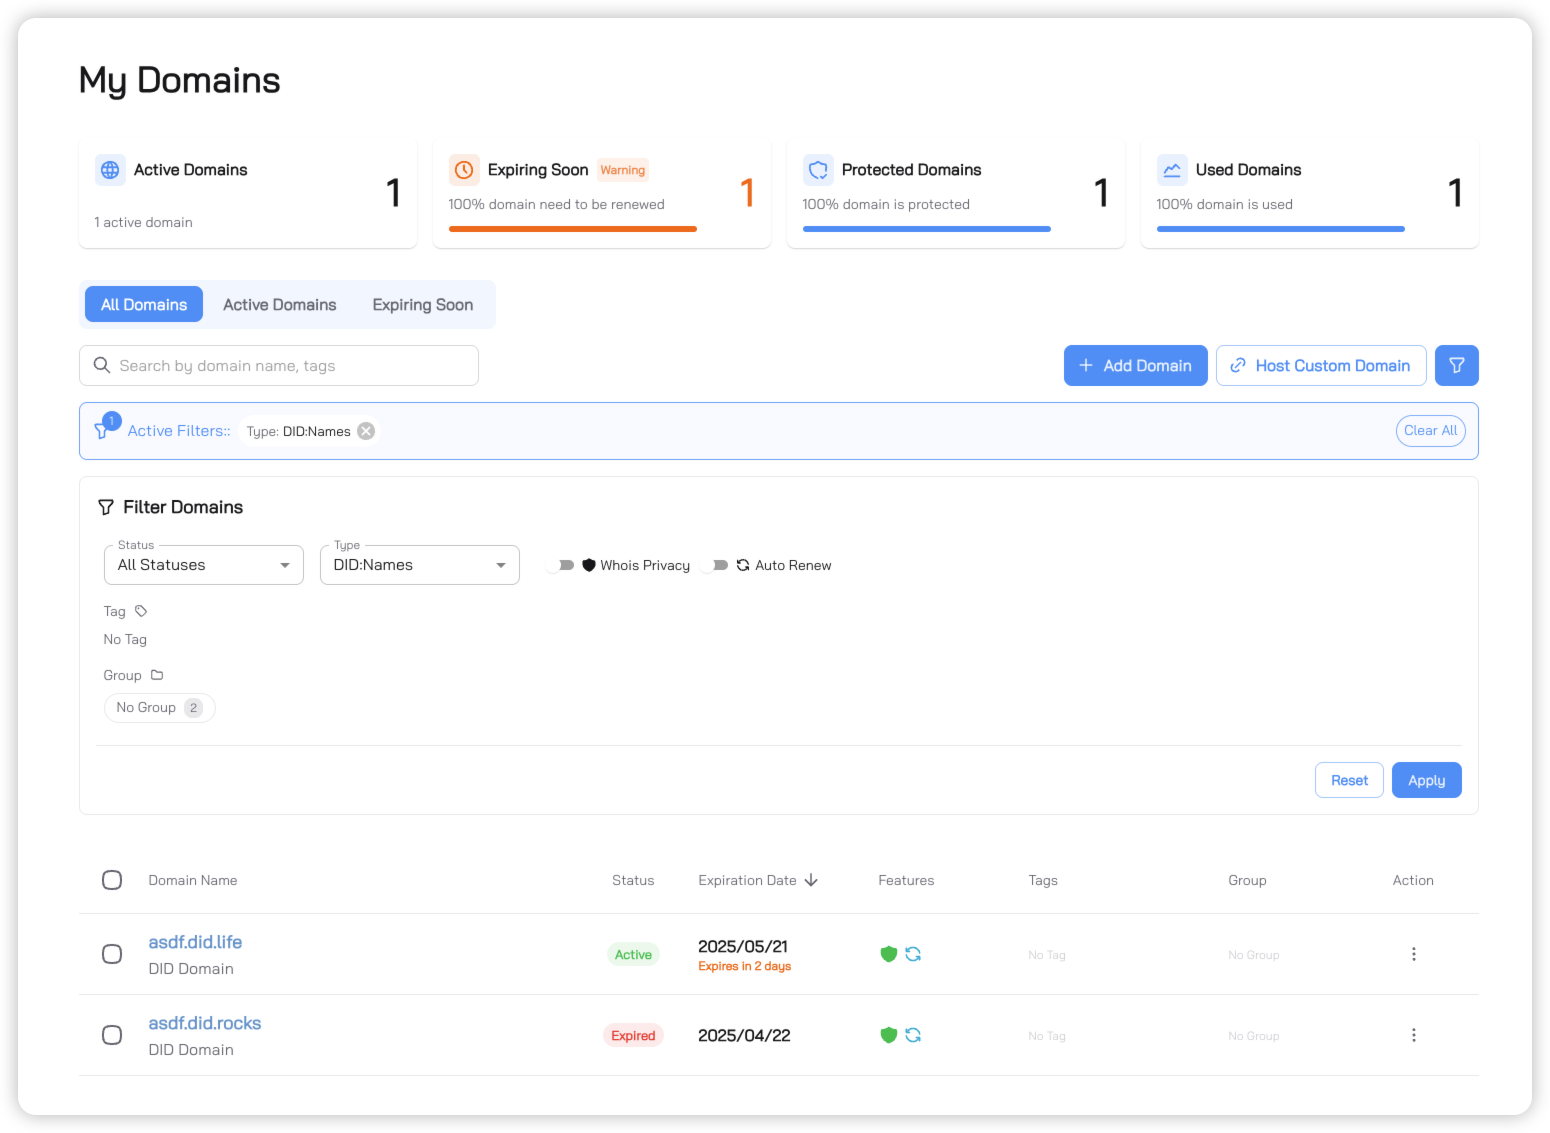Switch to the Active Domains tab
The image size is (1550, 1133).
tap(279, 305)
